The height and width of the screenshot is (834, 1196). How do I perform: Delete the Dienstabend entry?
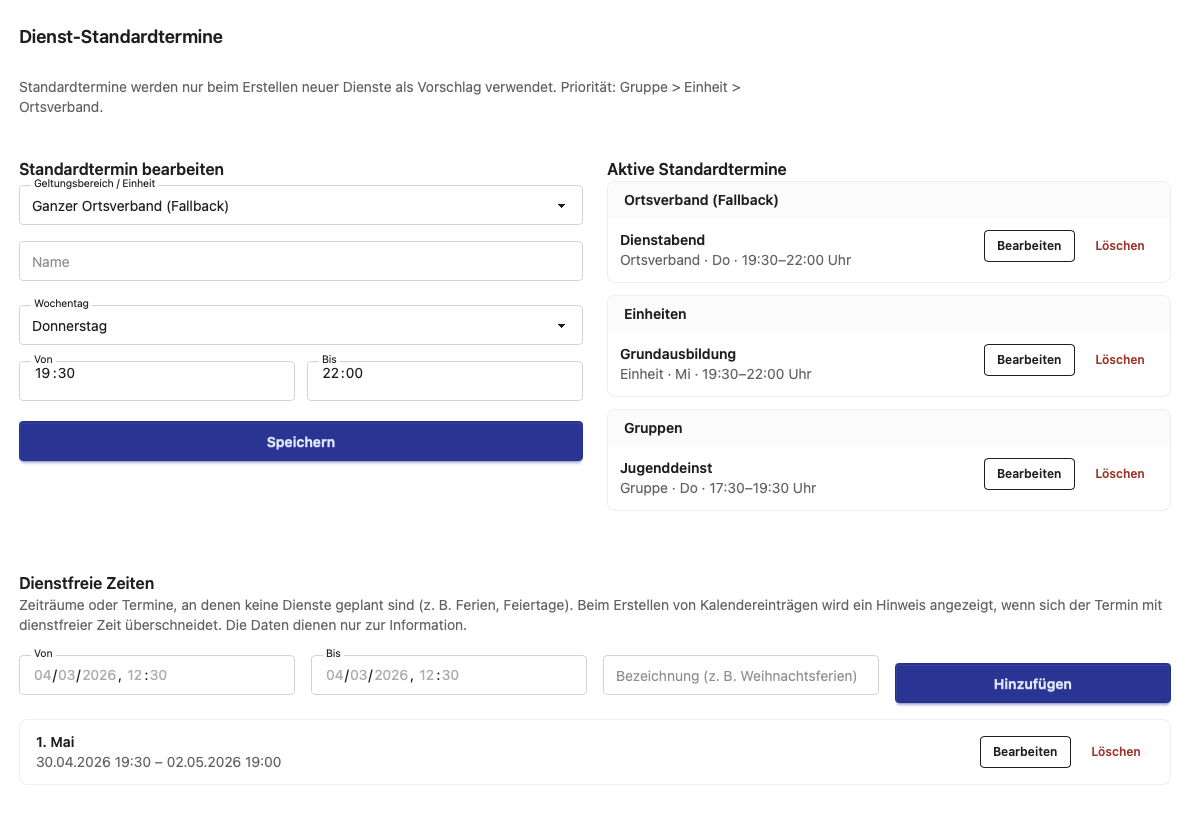pyautogui.click(x=1119, y=246)
